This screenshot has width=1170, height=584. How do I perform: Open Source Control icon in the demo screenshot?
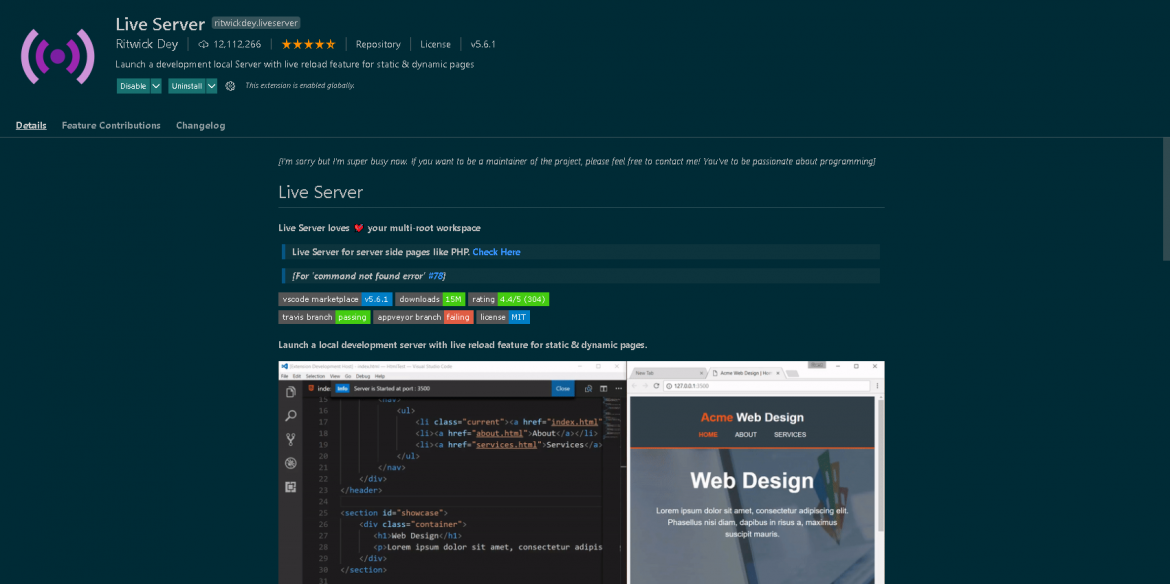tap(291, 438)
